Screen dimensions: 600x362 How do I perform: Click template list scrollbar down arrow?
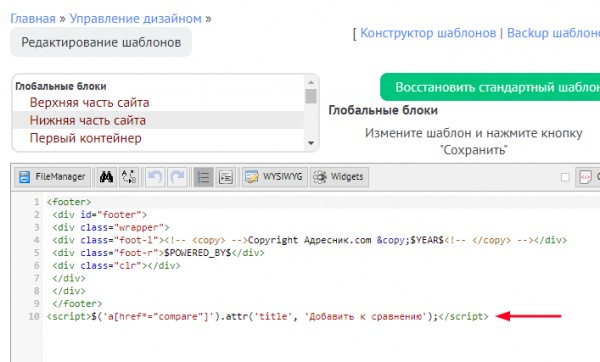coord(311,143)
